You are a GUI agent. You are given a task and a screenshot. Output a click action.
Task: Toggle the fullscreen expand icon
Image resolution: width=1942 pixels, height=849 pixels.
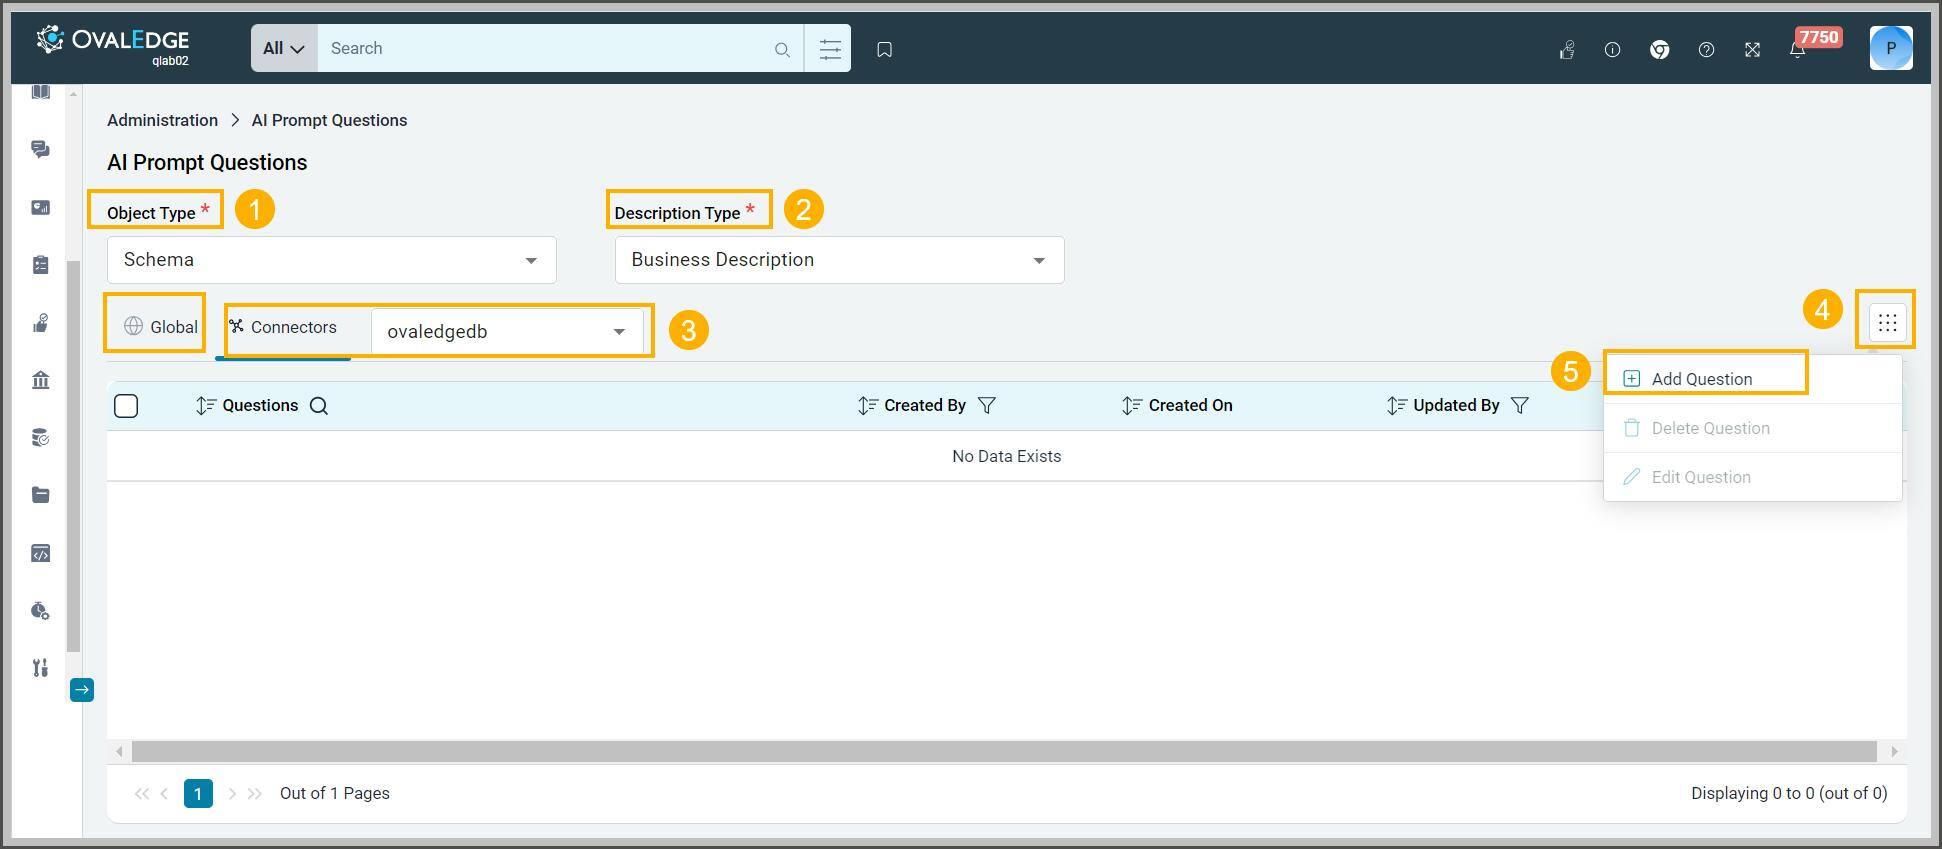pyautogui.click(x=1752, y=49)
